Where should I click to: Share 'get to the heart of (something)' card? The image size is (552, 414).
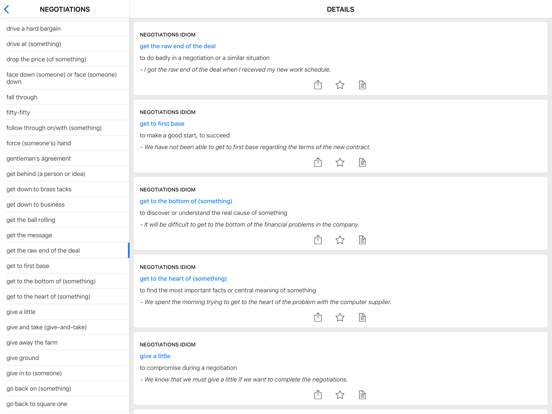pos(318,317)
